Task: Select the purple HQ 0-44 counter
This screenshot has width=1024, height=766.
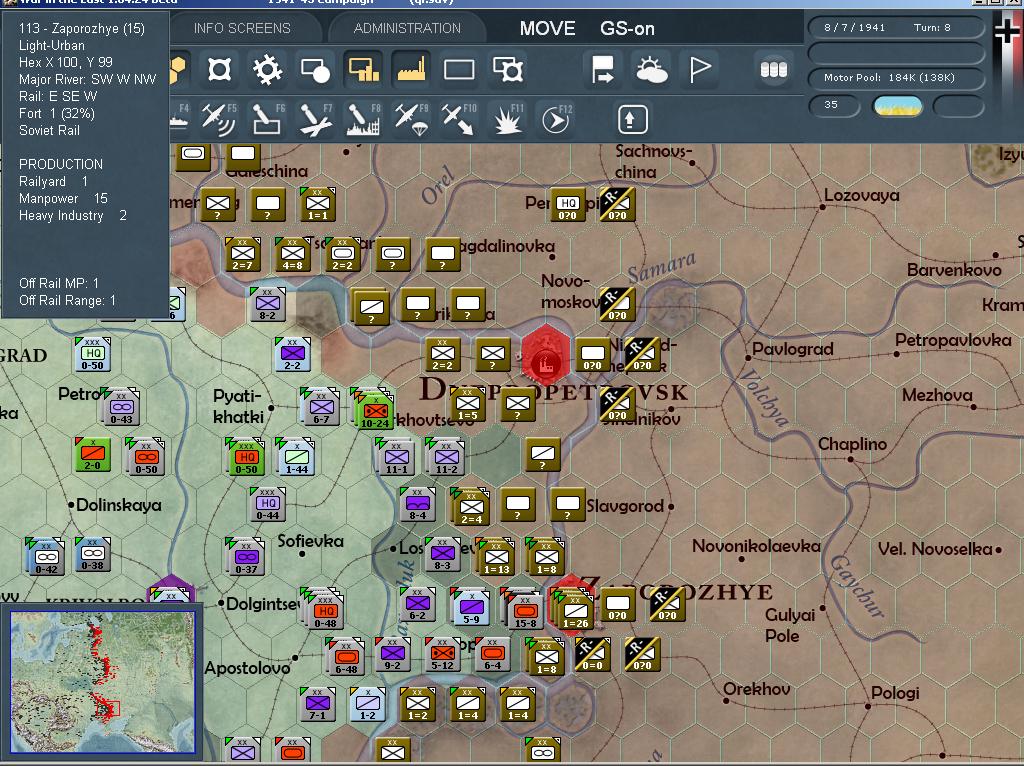Action: pos(267,503)
